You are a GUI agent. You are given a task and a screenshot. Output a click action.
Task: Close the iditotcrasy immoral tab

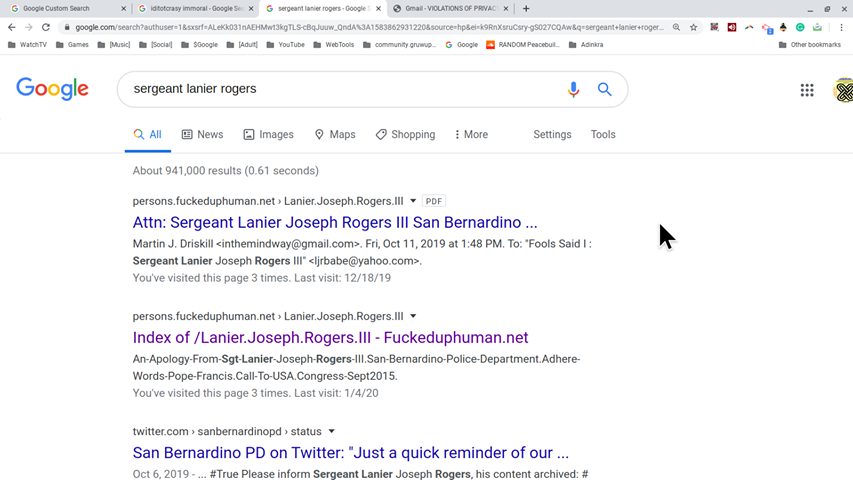click(x=251, y=9)
